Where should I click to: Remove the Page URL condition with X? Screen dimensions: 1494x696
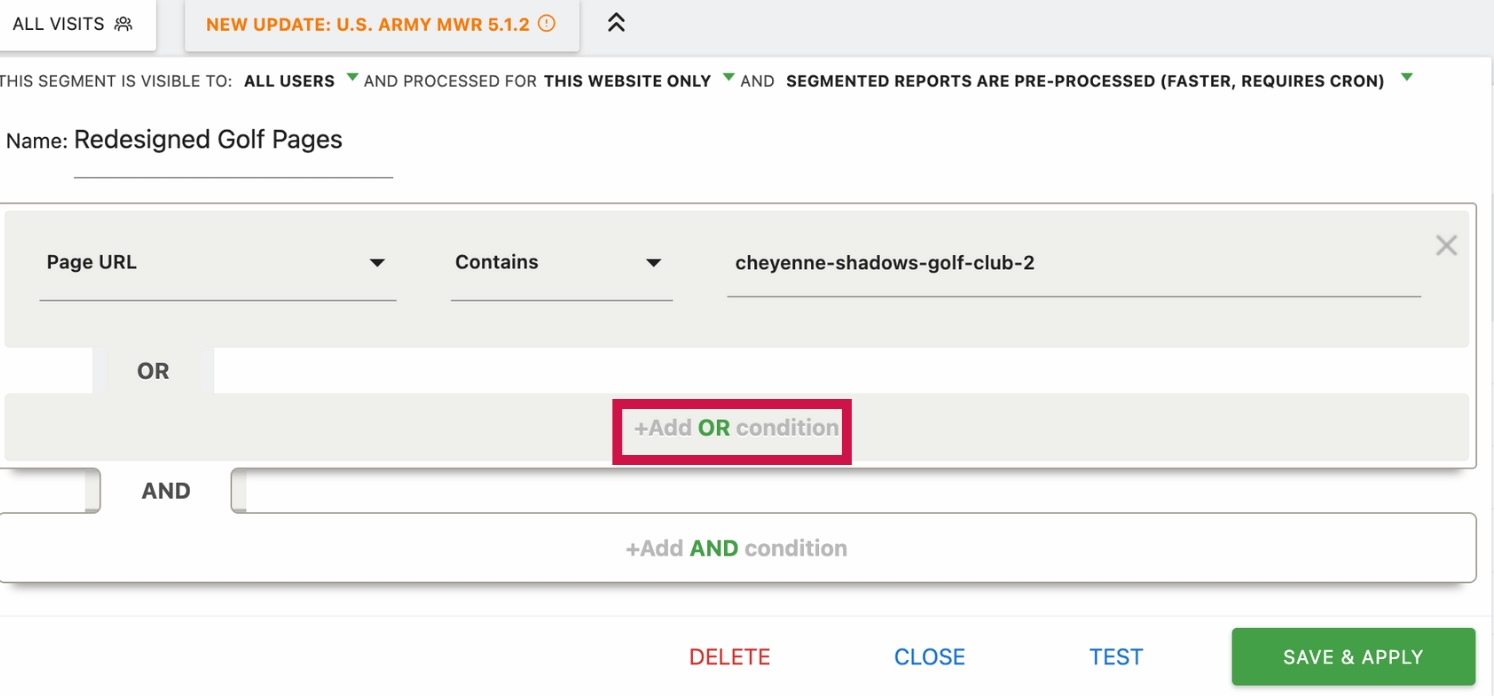point(1446,245)
